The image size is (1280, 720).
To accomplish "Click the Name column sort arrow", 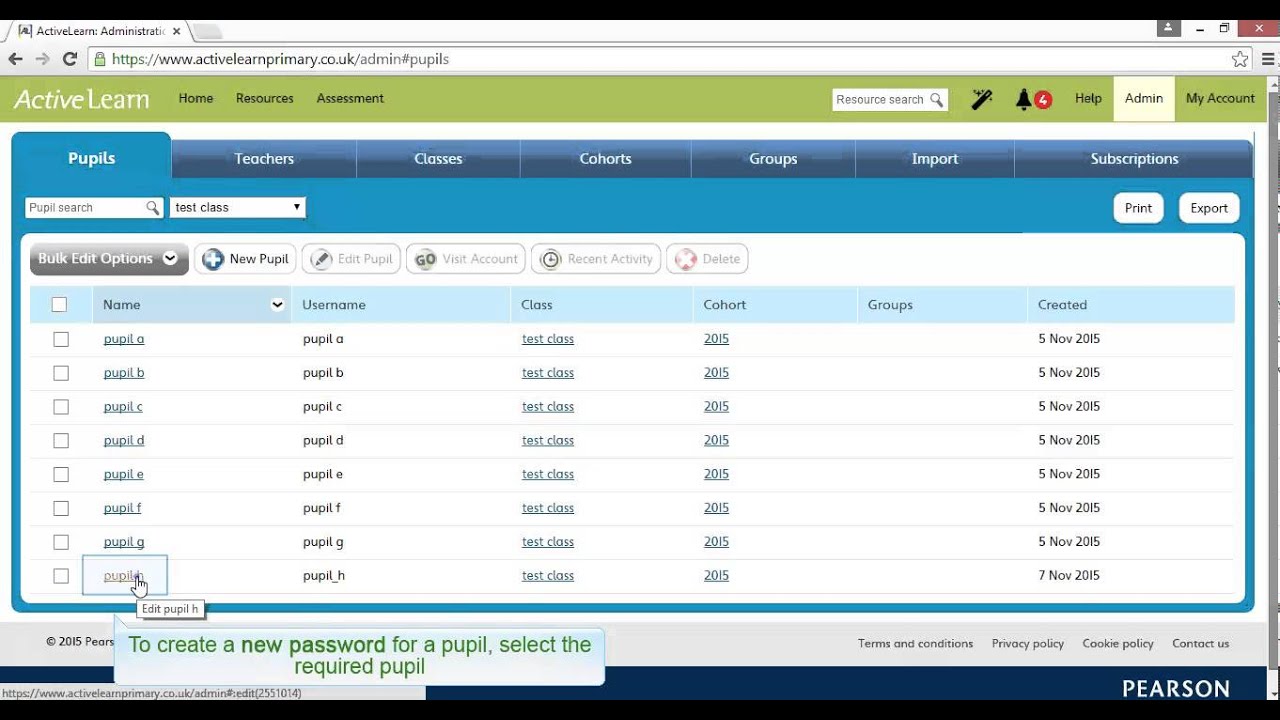I will [x=277, y=305].
